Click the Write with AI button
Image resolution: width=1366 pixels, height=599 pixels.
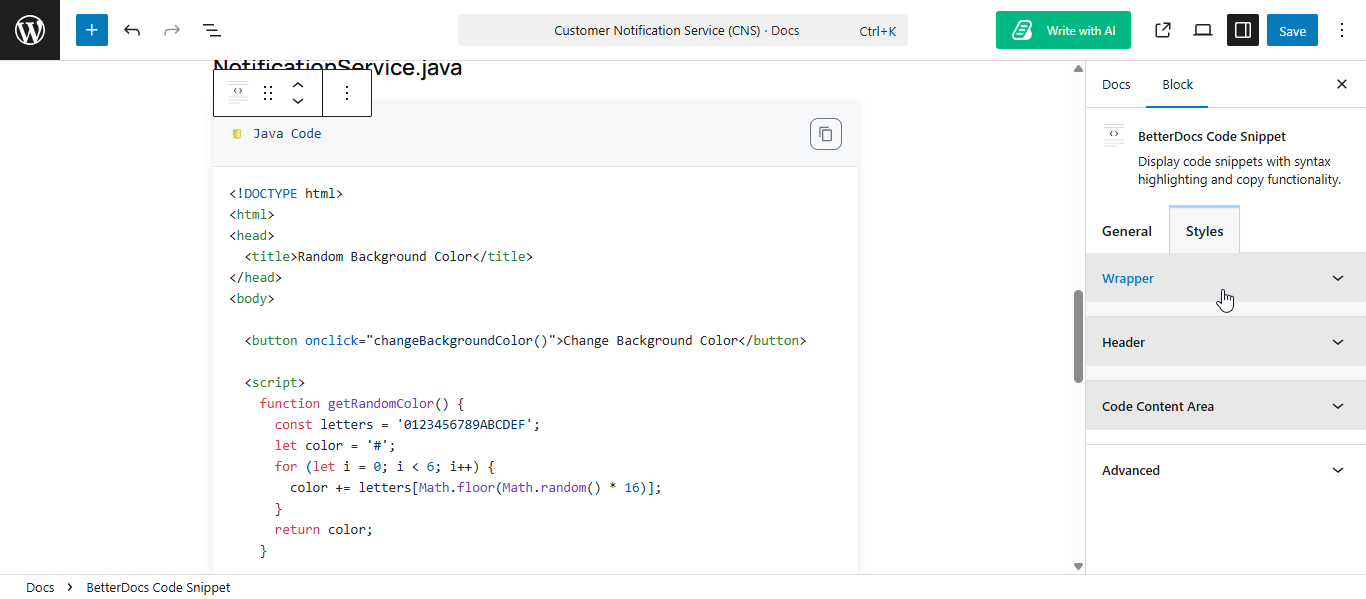[1063, 30]
